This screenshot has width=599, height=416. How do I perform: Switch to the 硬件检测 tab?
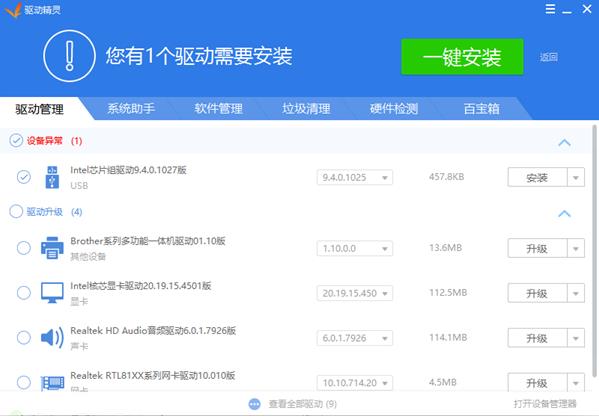point(394,109)
